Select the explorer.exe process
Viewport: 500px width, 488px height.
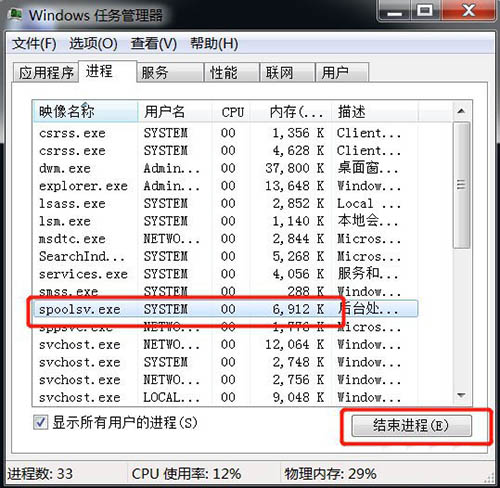(x=225, y=186)
